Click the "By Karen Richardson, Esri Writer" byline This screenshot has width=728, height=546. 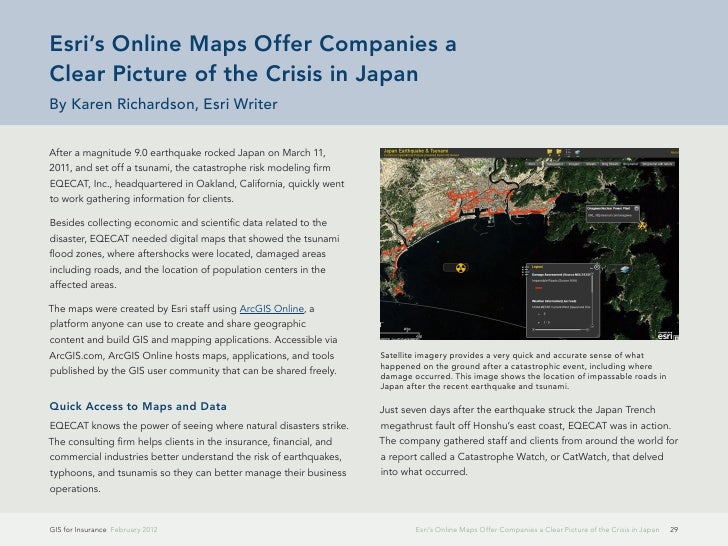[x=163, y=104]
